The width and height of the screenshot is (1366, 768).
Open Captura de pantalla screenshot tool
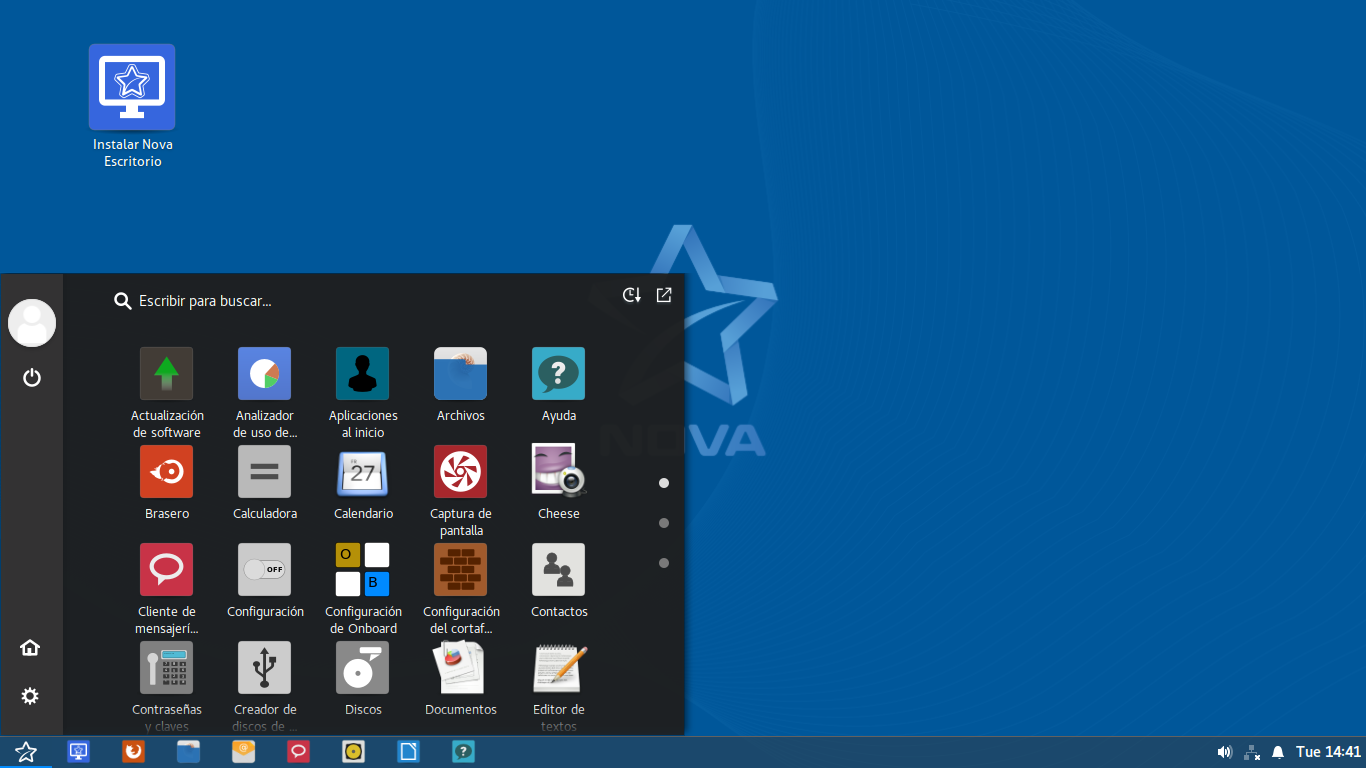[x=460, y=472]
